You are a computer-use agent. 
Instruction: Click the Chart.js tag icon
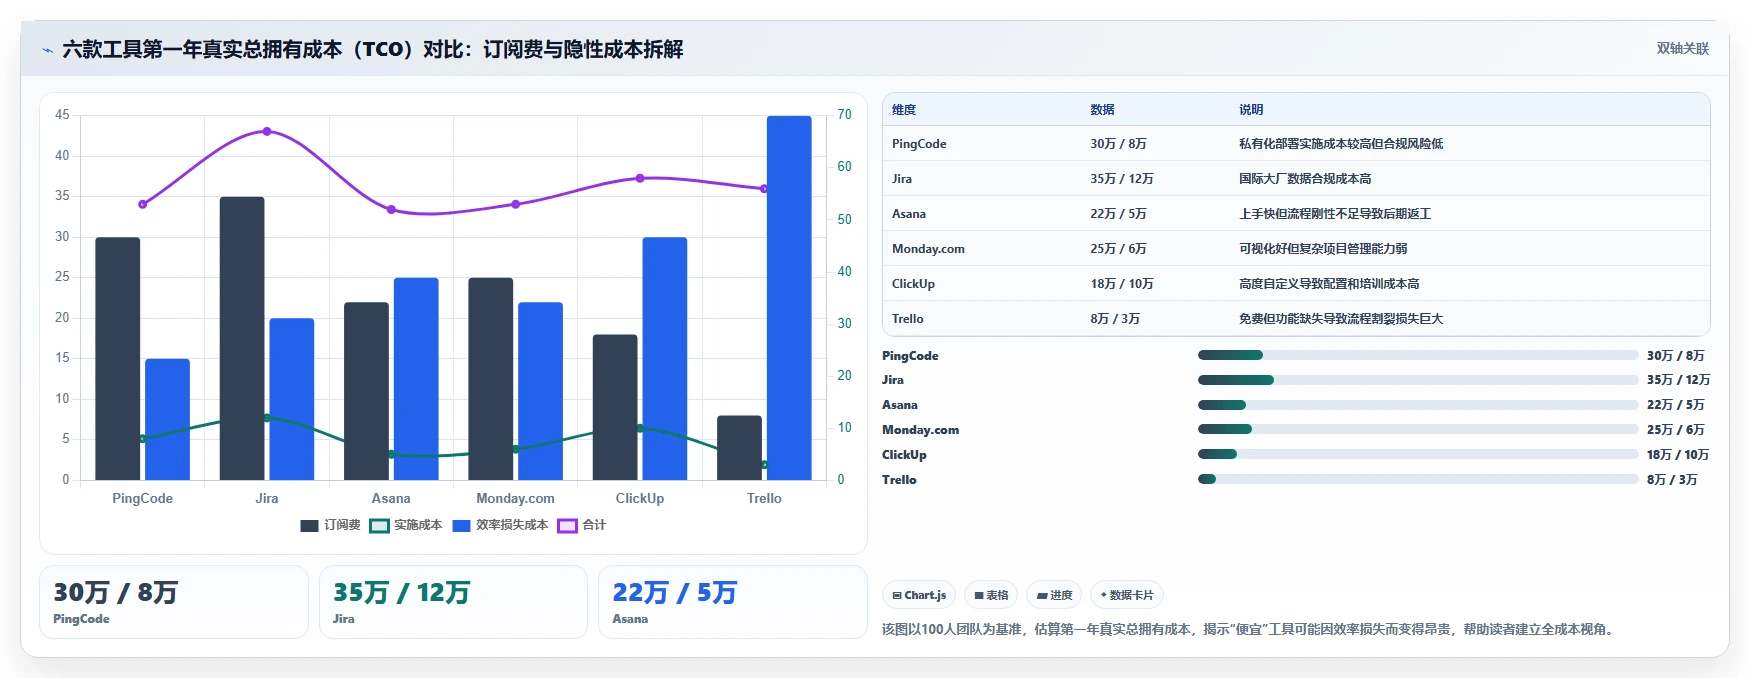[x=897, y=595]
